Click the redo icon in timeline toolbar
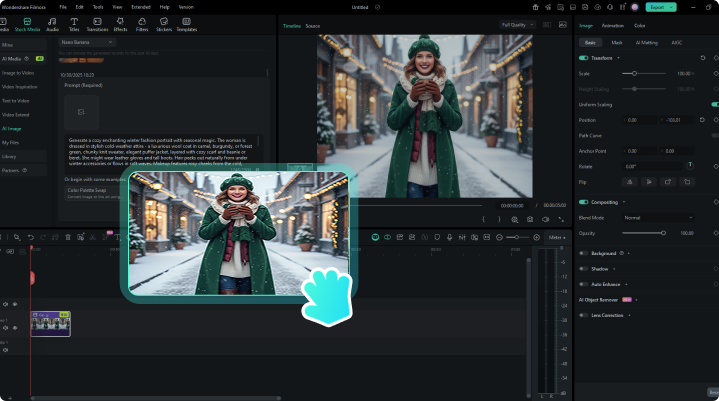This screenshot has width=719, height=401. pyautogui.click(x=43, y=237)
